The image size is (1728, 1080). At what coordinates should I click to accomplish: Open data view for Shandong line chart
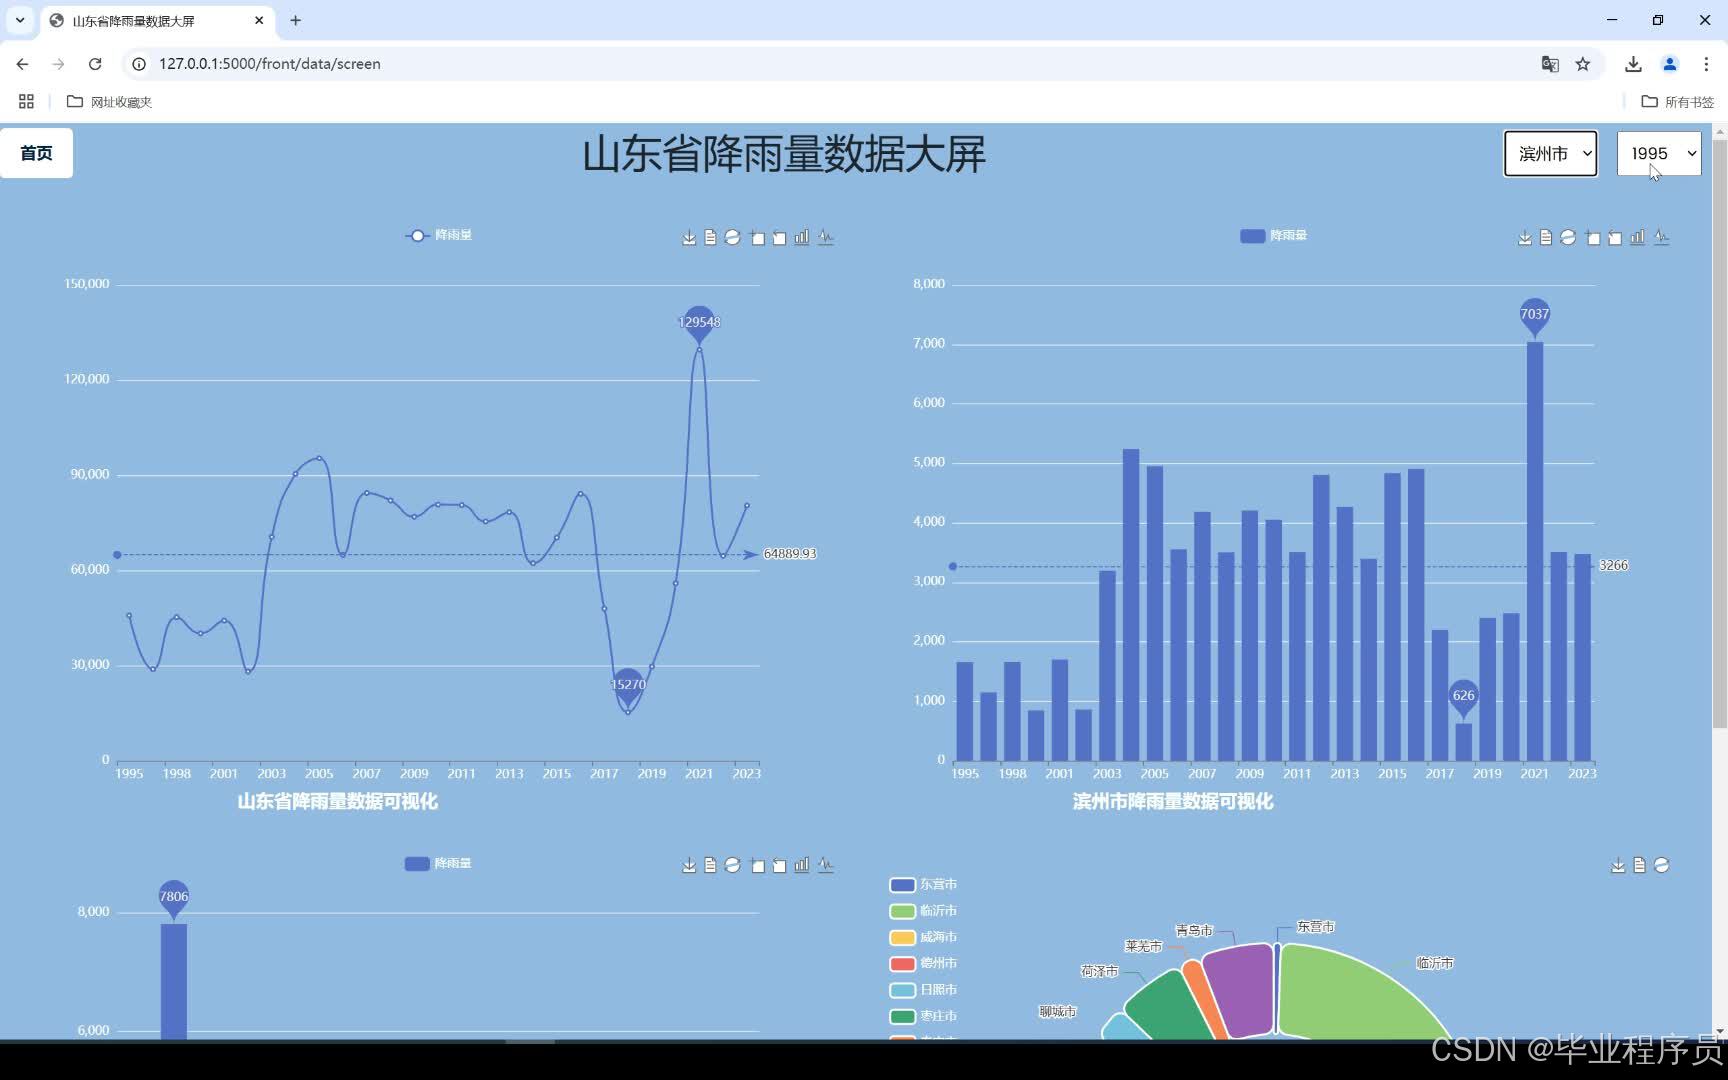[x=710, y=237]
